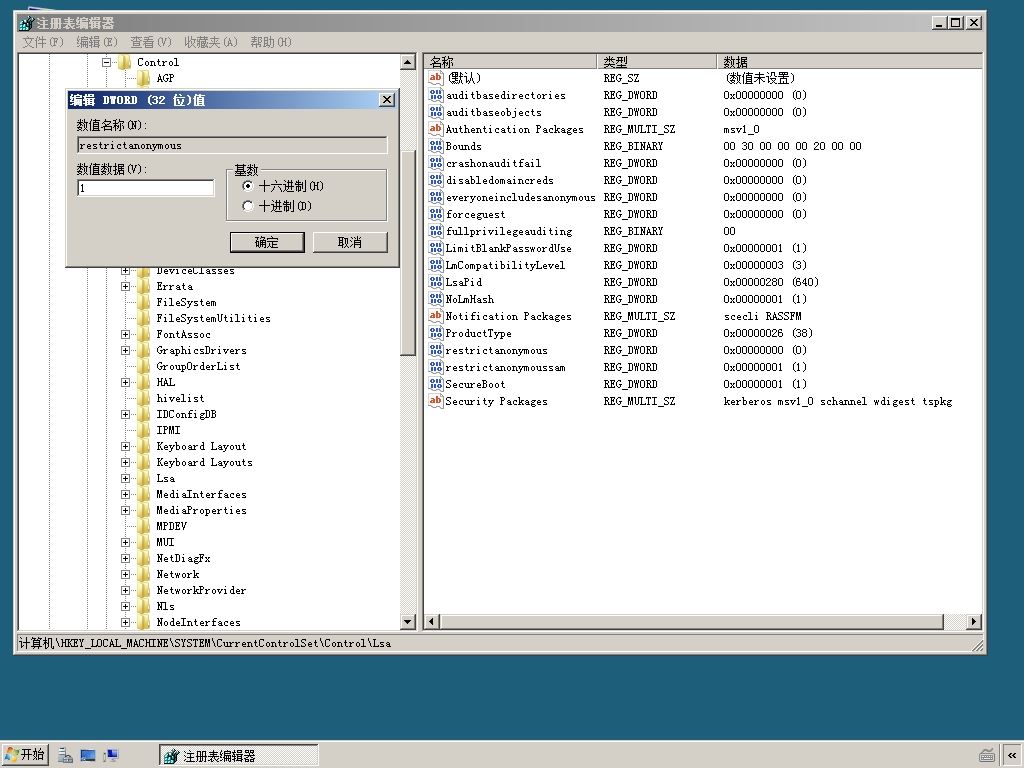
Task: Click the (默认) default value icon
Action: (436, 78)
